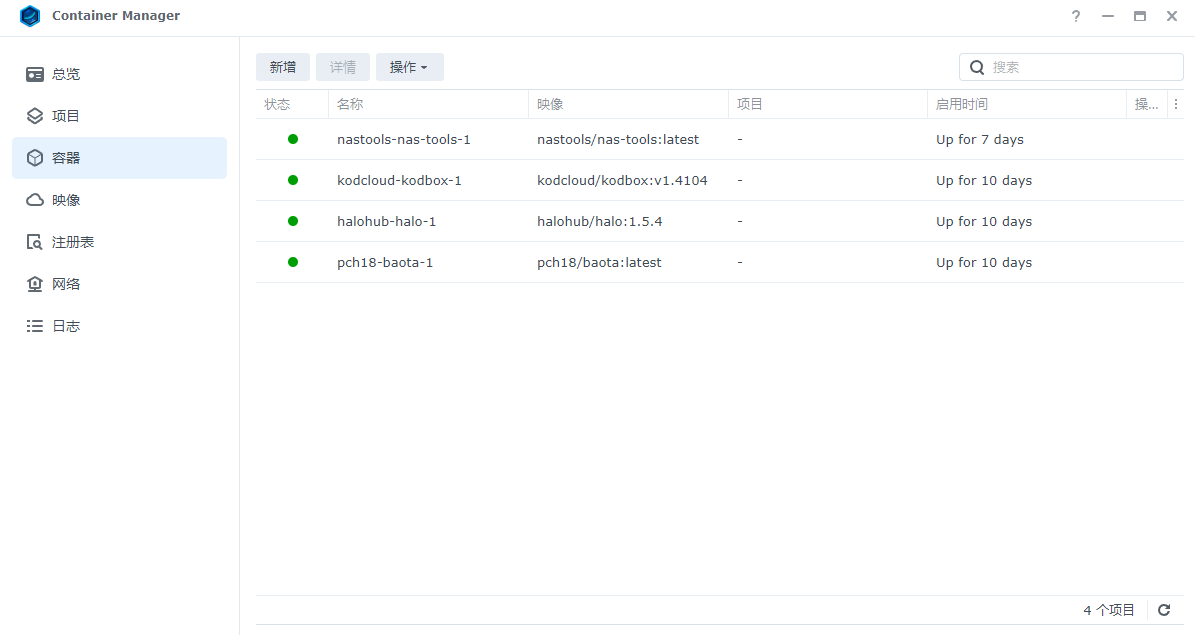Select the pch18-baota-1 container name

[x=385, y=263]
